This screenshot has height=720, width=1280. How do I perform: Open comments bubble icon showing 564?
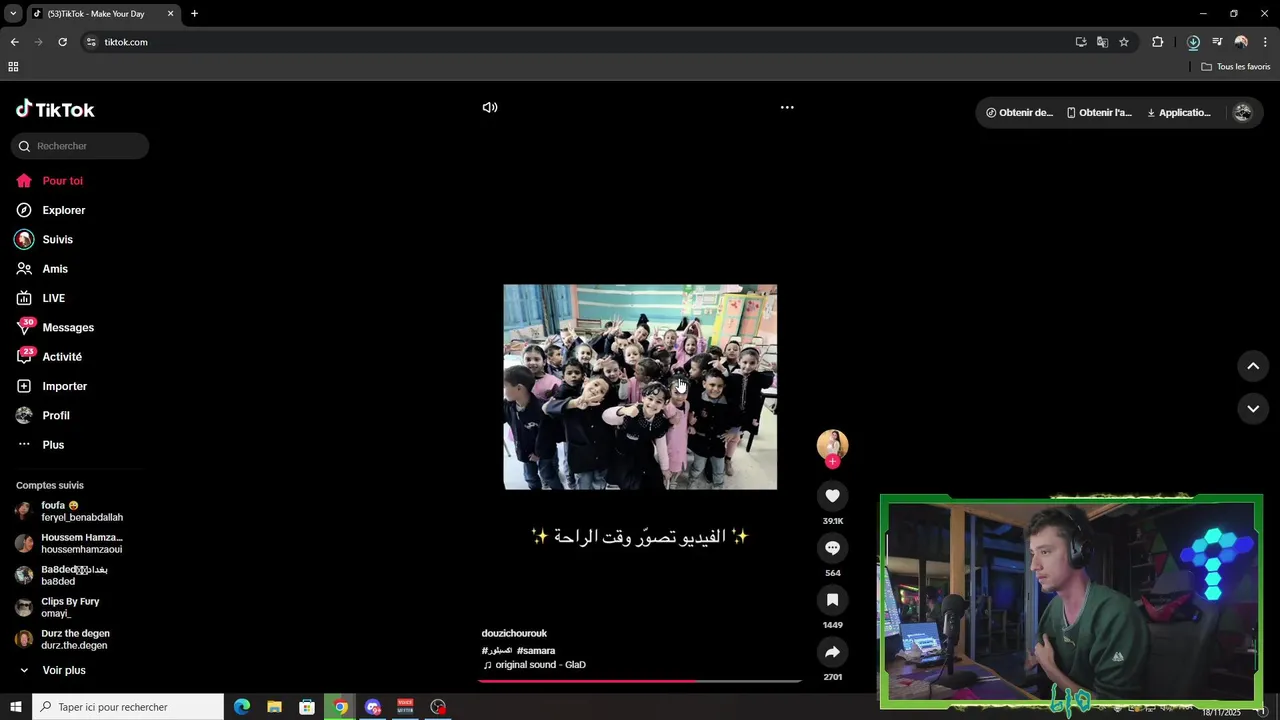pos(832,548)
